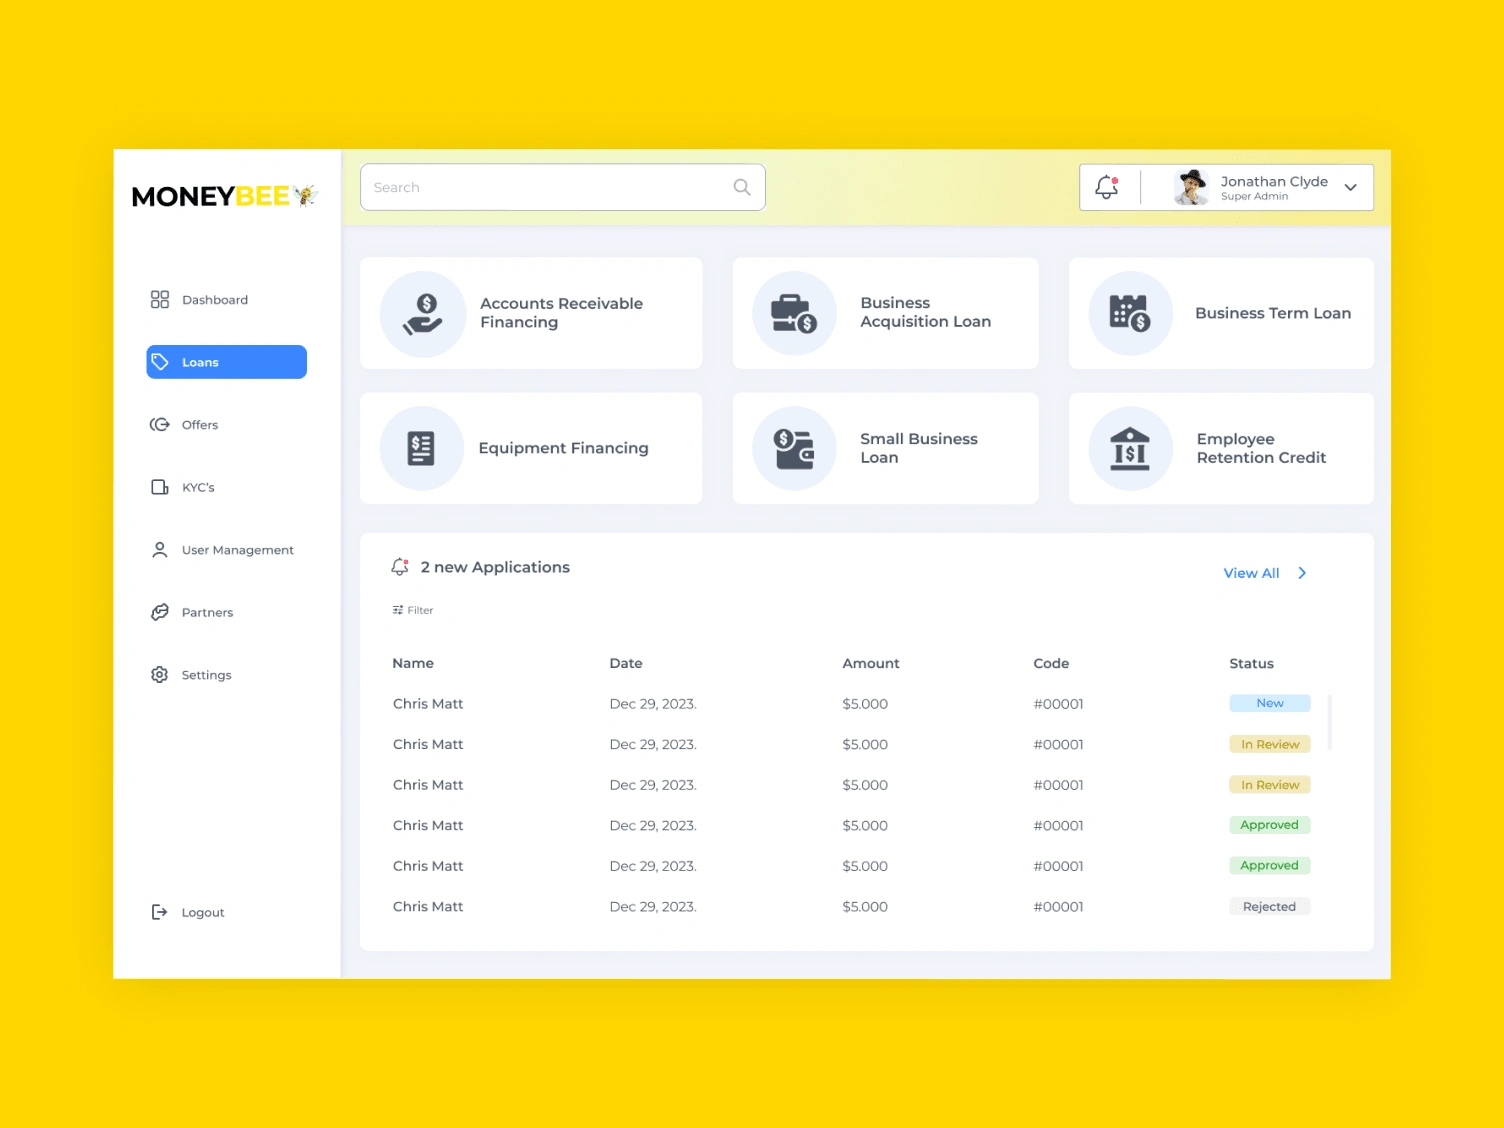Click the search magnifier icon
The height and width of the screenshot is (1128, 1504).
pyautogui.click(x=742, y=187)
